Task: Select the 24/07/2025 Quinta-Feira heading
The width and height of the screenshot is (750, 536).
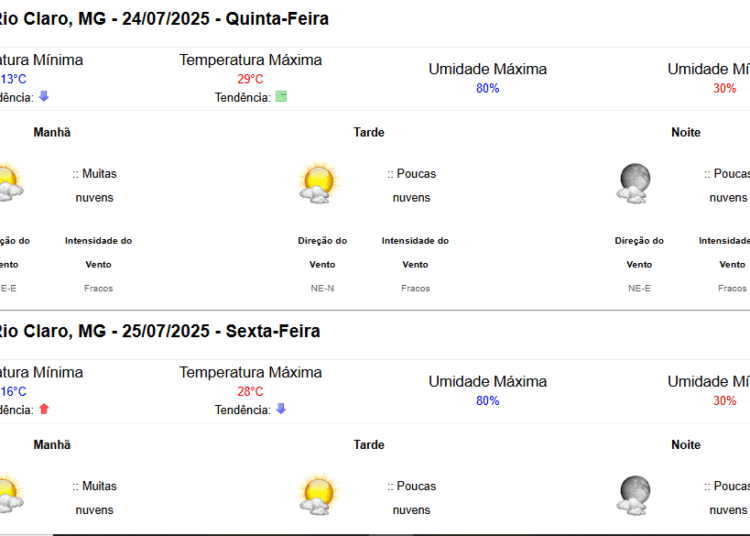Action: [x=163, y=19]
